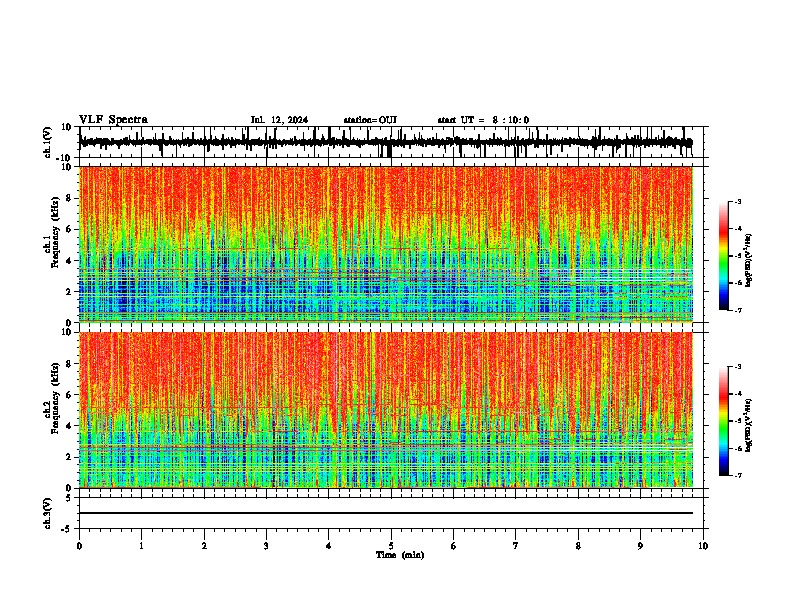Click the "ch.1(V)" waveform axis label
The width and height of the screenshot is (792, 612).
coord(48,142)
